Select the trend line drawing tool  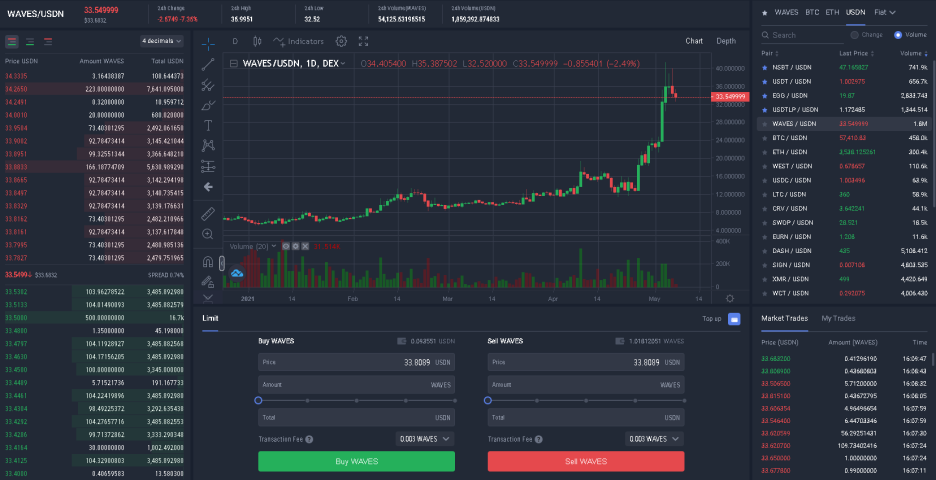(208, 64)
